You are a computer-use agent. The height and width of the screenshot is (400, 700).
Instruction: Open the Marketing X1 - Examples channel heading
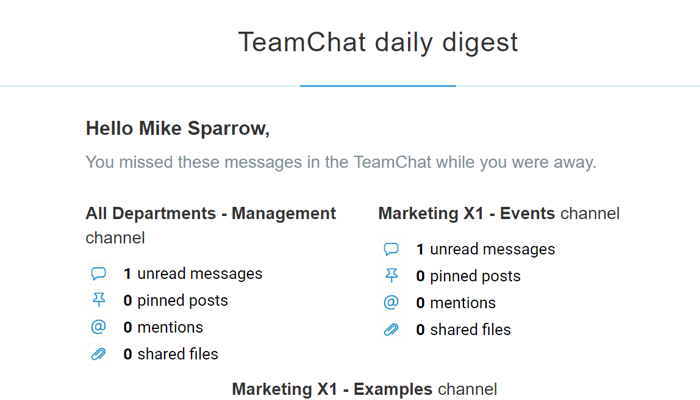[364, 389]
